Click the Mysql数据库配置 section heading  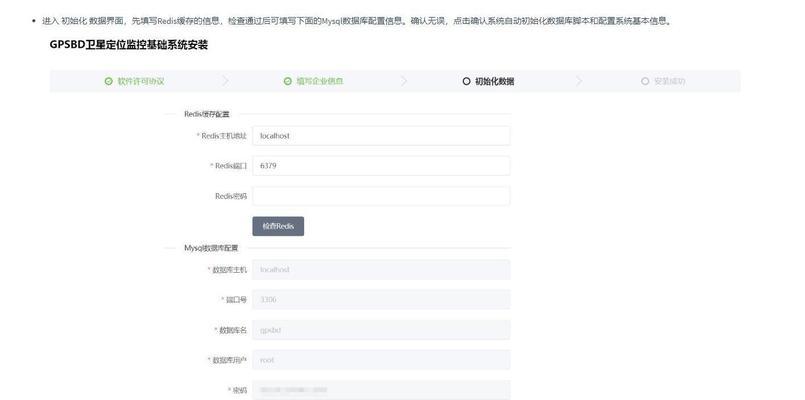pyautogui.click(x=211, y=248)
